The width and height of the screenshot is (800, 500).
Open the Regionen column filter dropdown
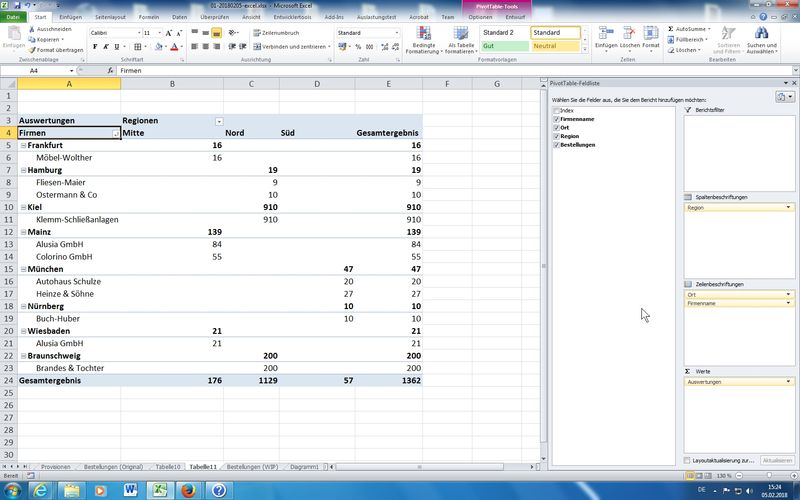coord(220,121)
